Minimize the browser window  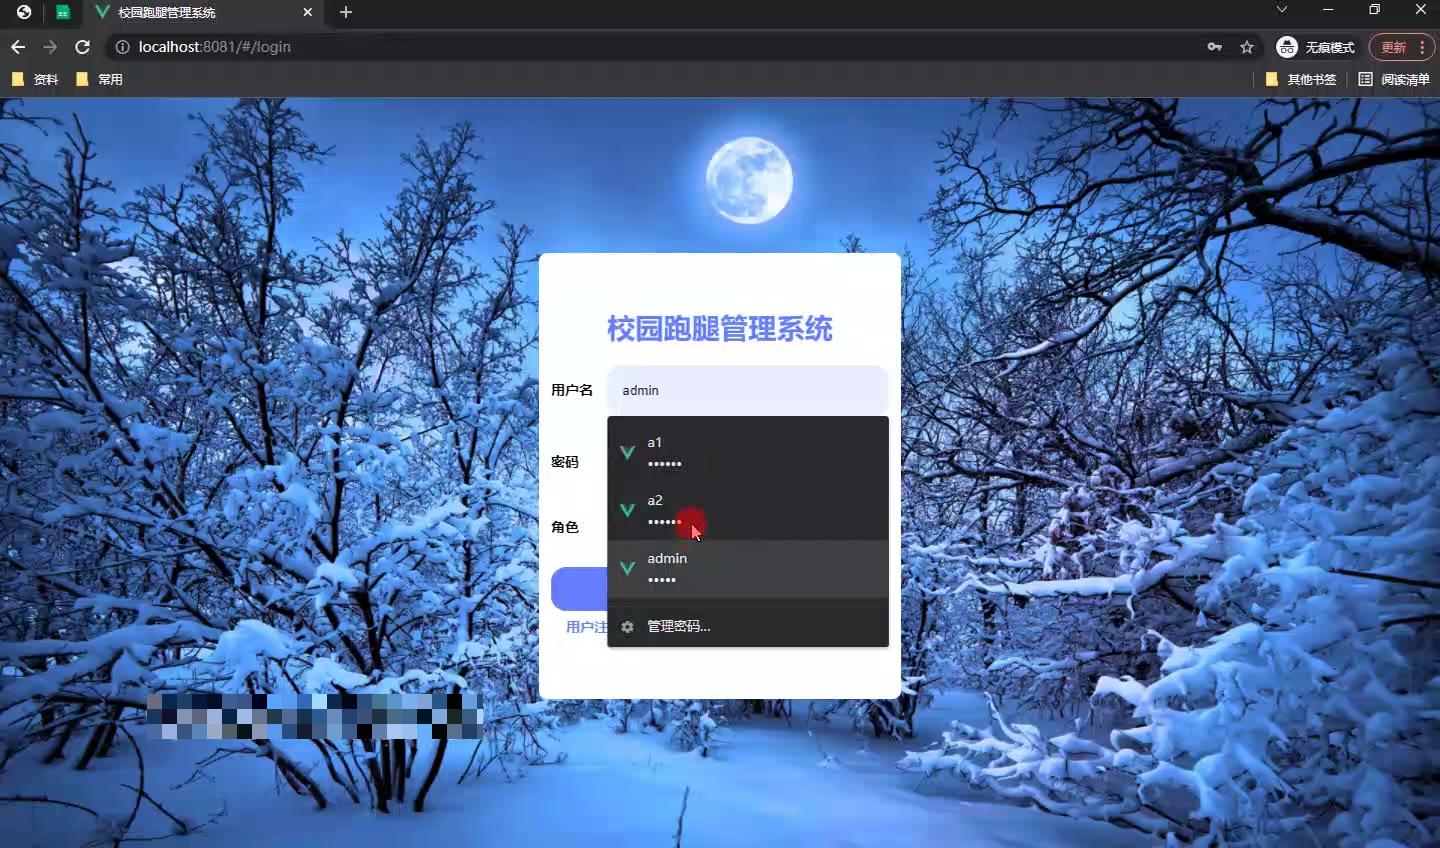pyautogui.click(x=1328, y=9)
